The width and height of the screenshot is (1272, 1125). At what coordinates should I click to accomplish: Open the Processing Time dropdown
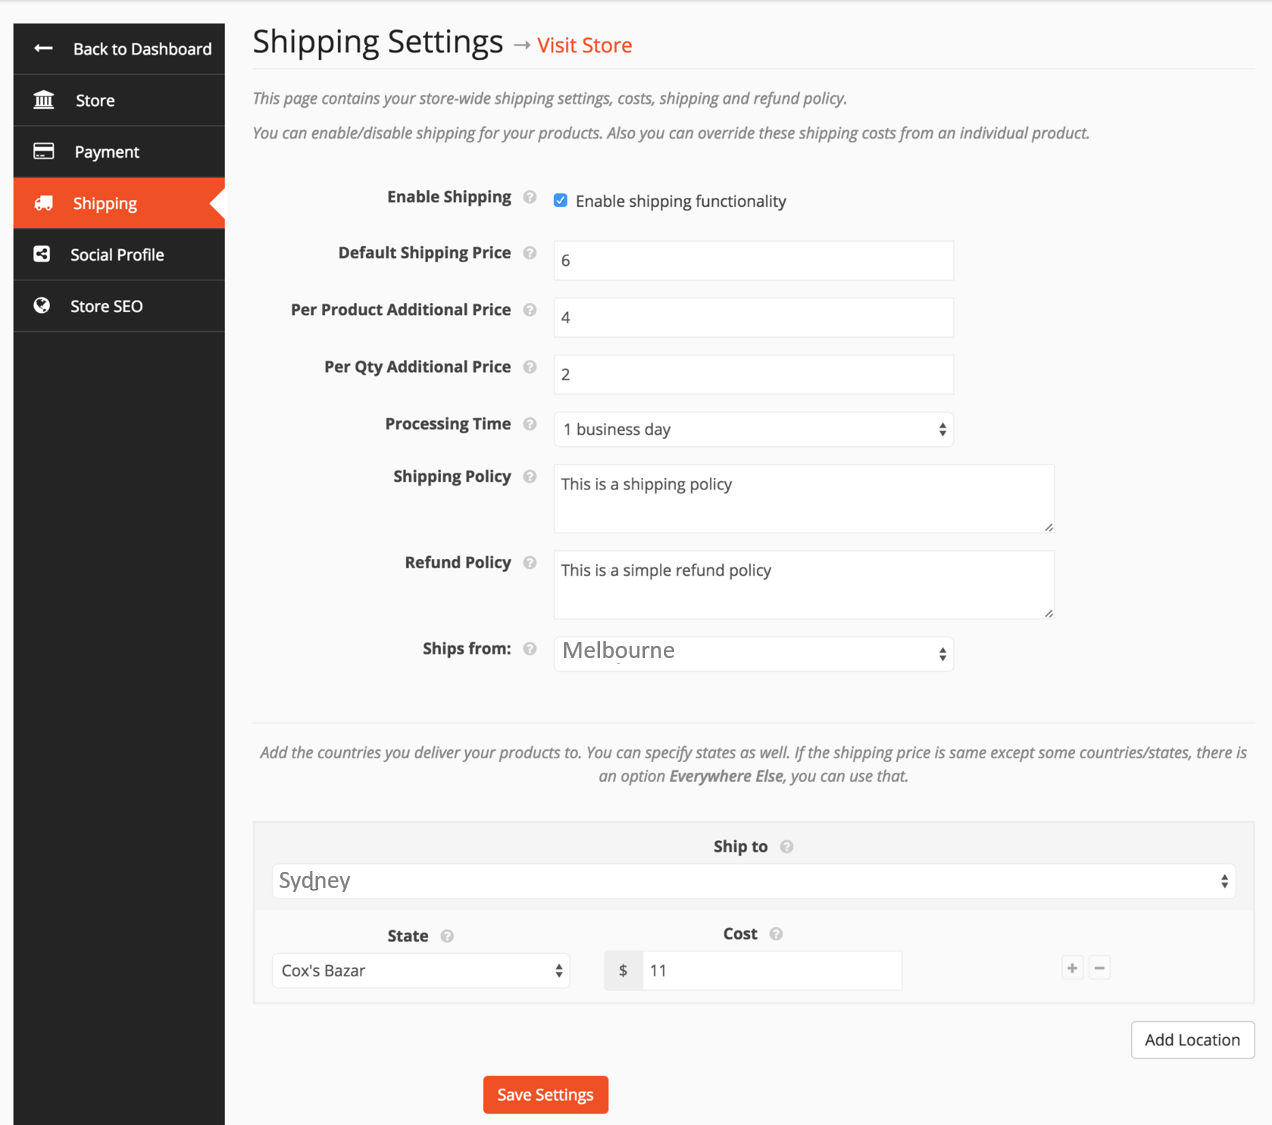tap(753, 429)
